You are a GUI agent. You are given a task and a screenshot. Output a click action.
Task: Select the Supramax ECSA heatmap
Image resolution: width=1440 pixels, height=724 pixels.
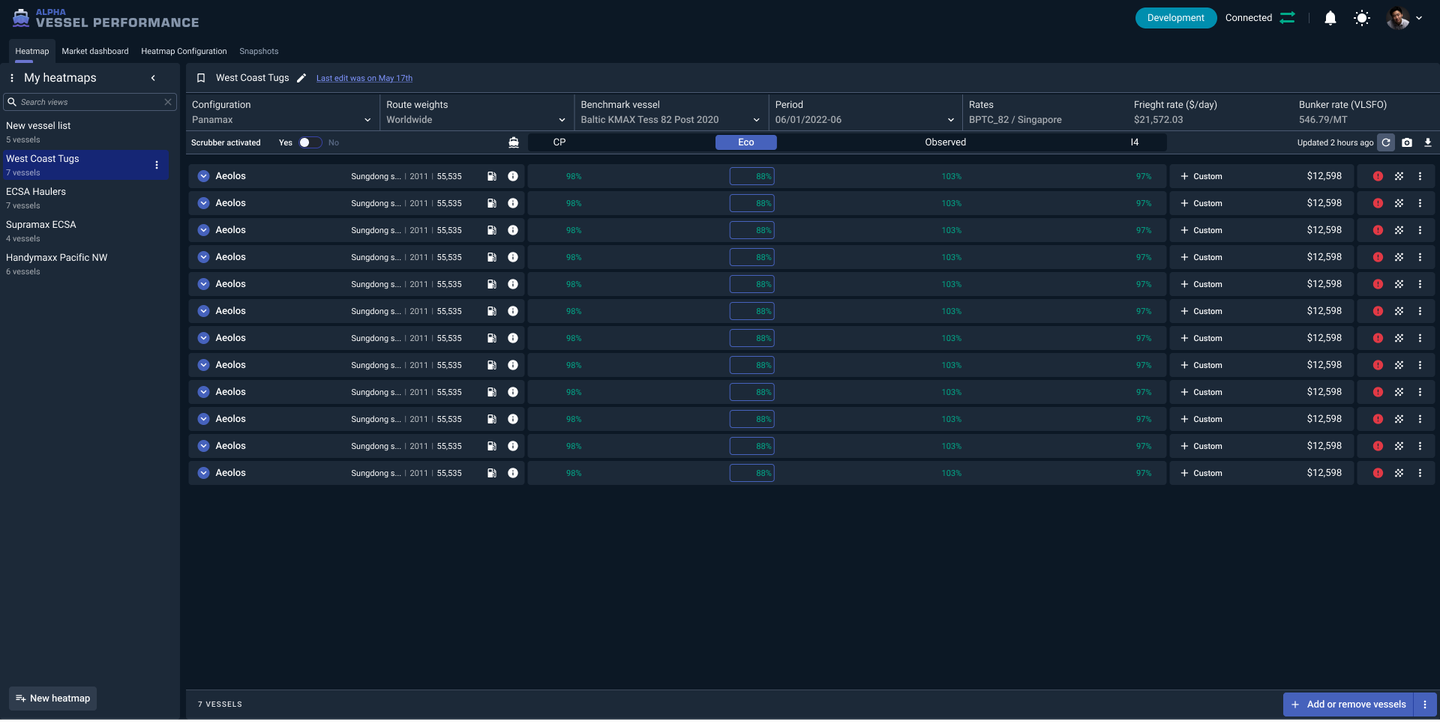(85, 231)
